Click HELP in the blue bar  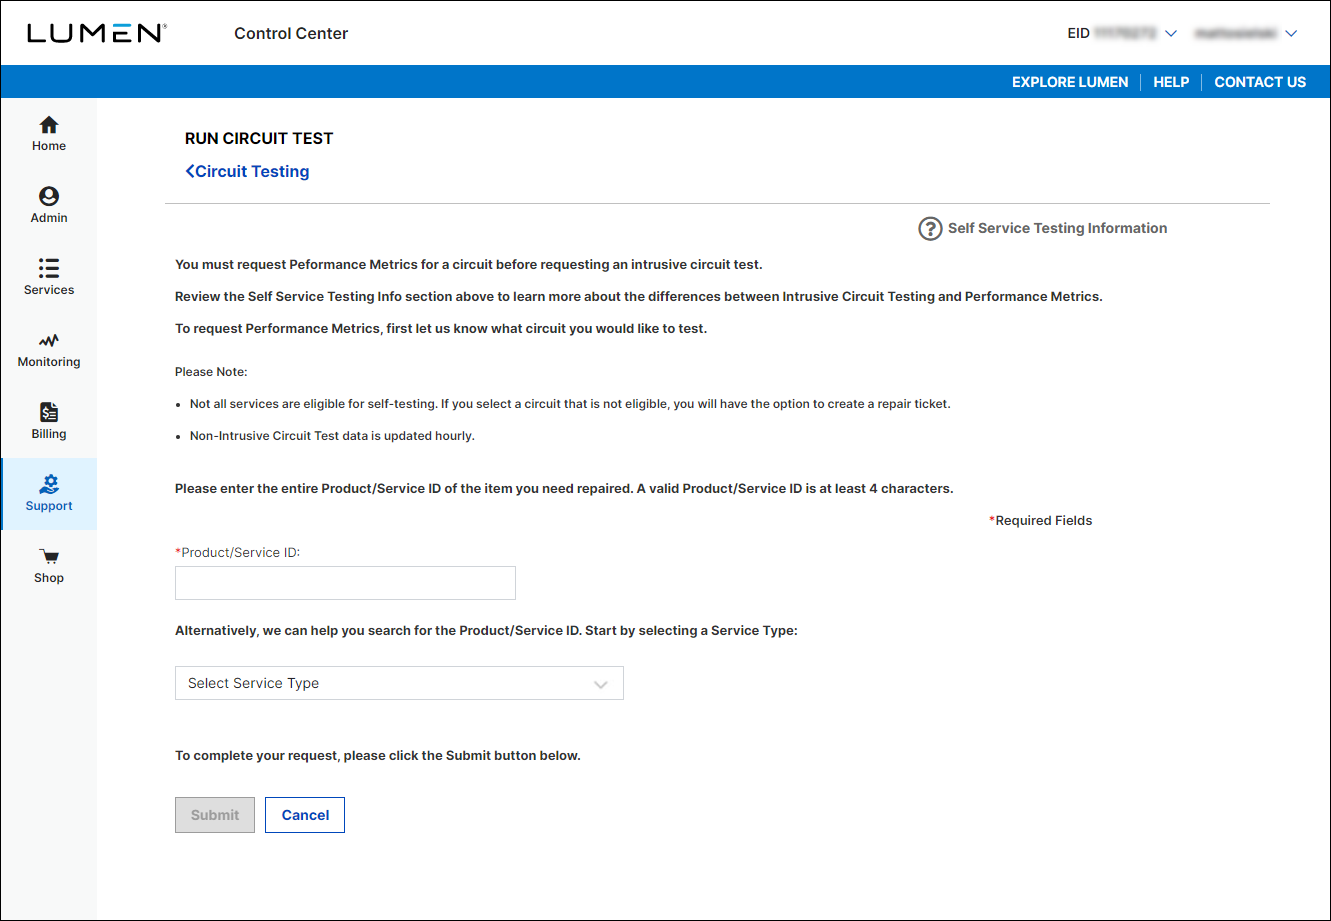pos(1171,82)
